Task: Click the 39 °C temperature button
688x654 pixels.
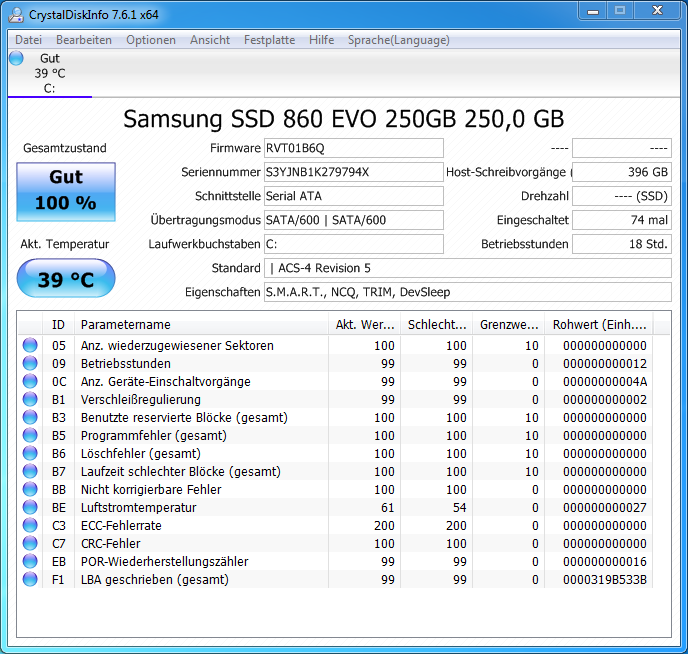Action: point(66,278)
